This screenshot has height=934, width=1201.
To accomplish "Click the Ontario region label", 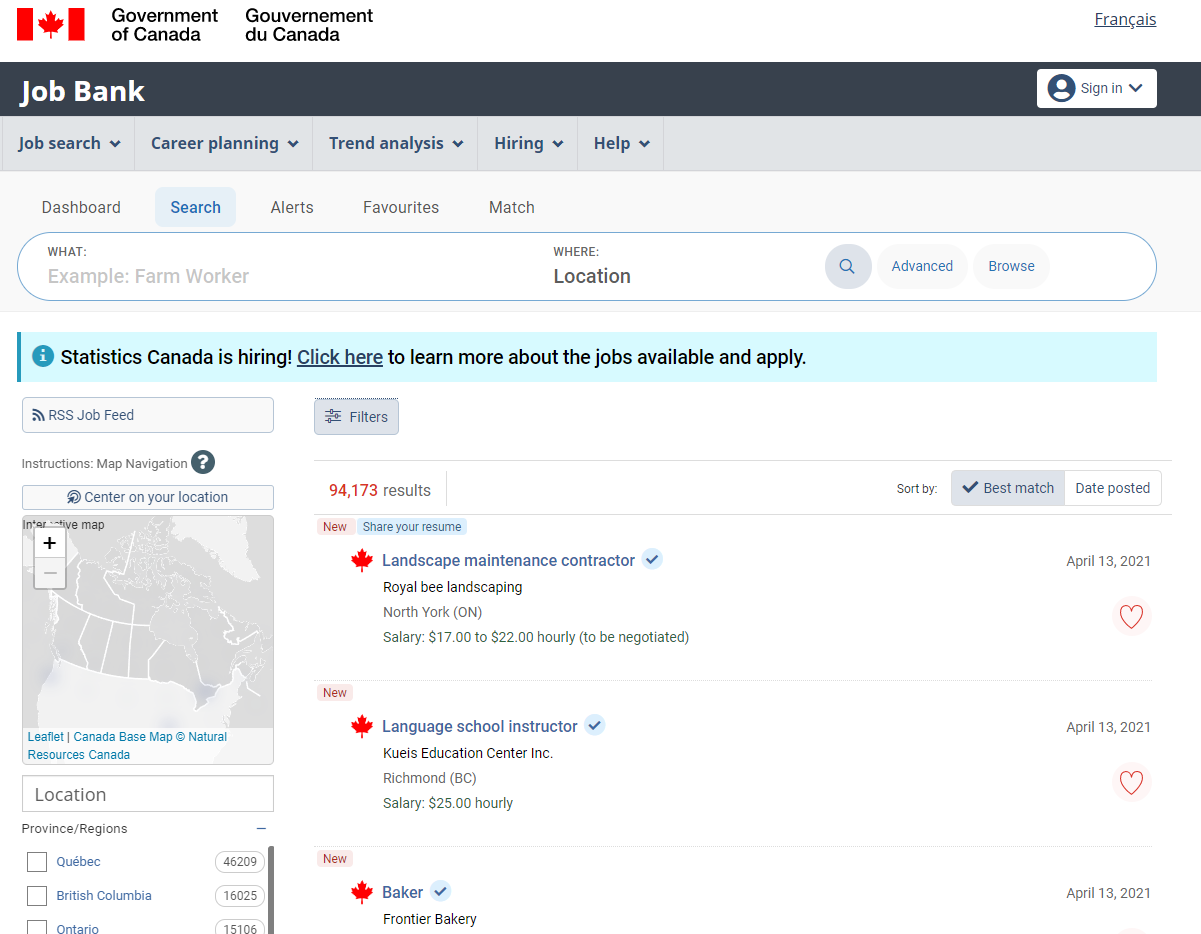I will pyautogui.click(x=78, y=928).
